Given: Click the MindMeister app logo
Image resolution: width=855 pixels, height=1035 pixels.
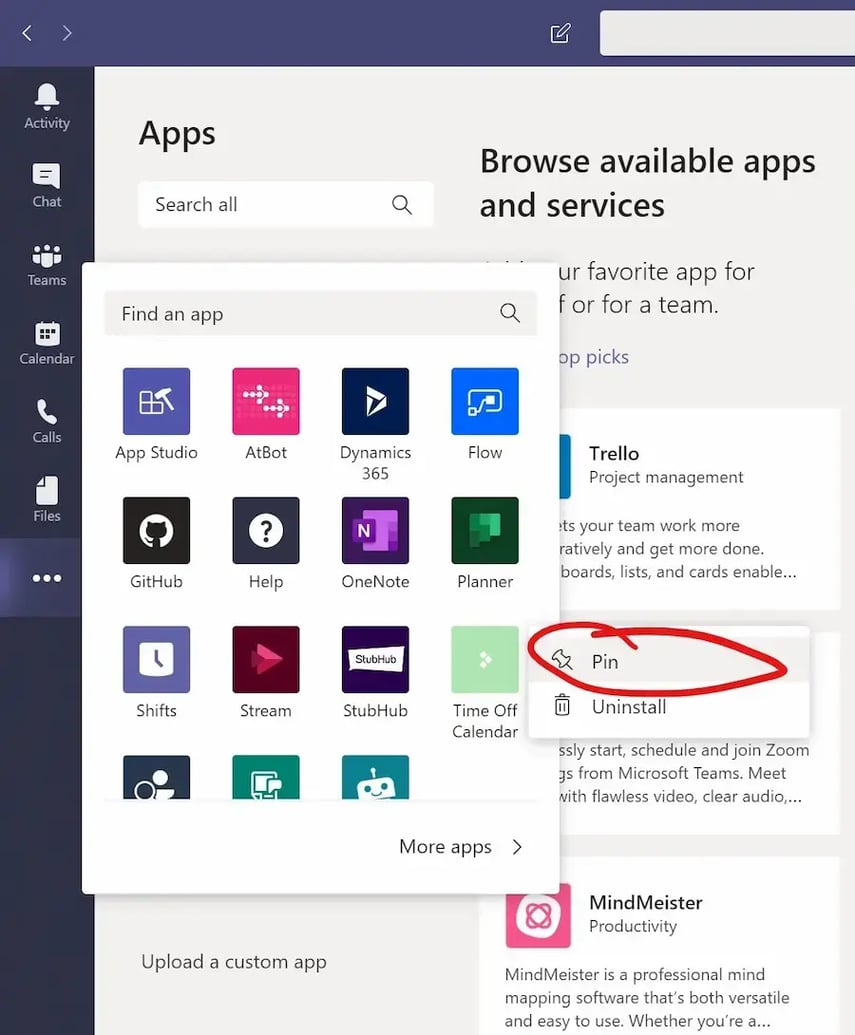Looking at the screenshot, I should (x=538, y=916).
